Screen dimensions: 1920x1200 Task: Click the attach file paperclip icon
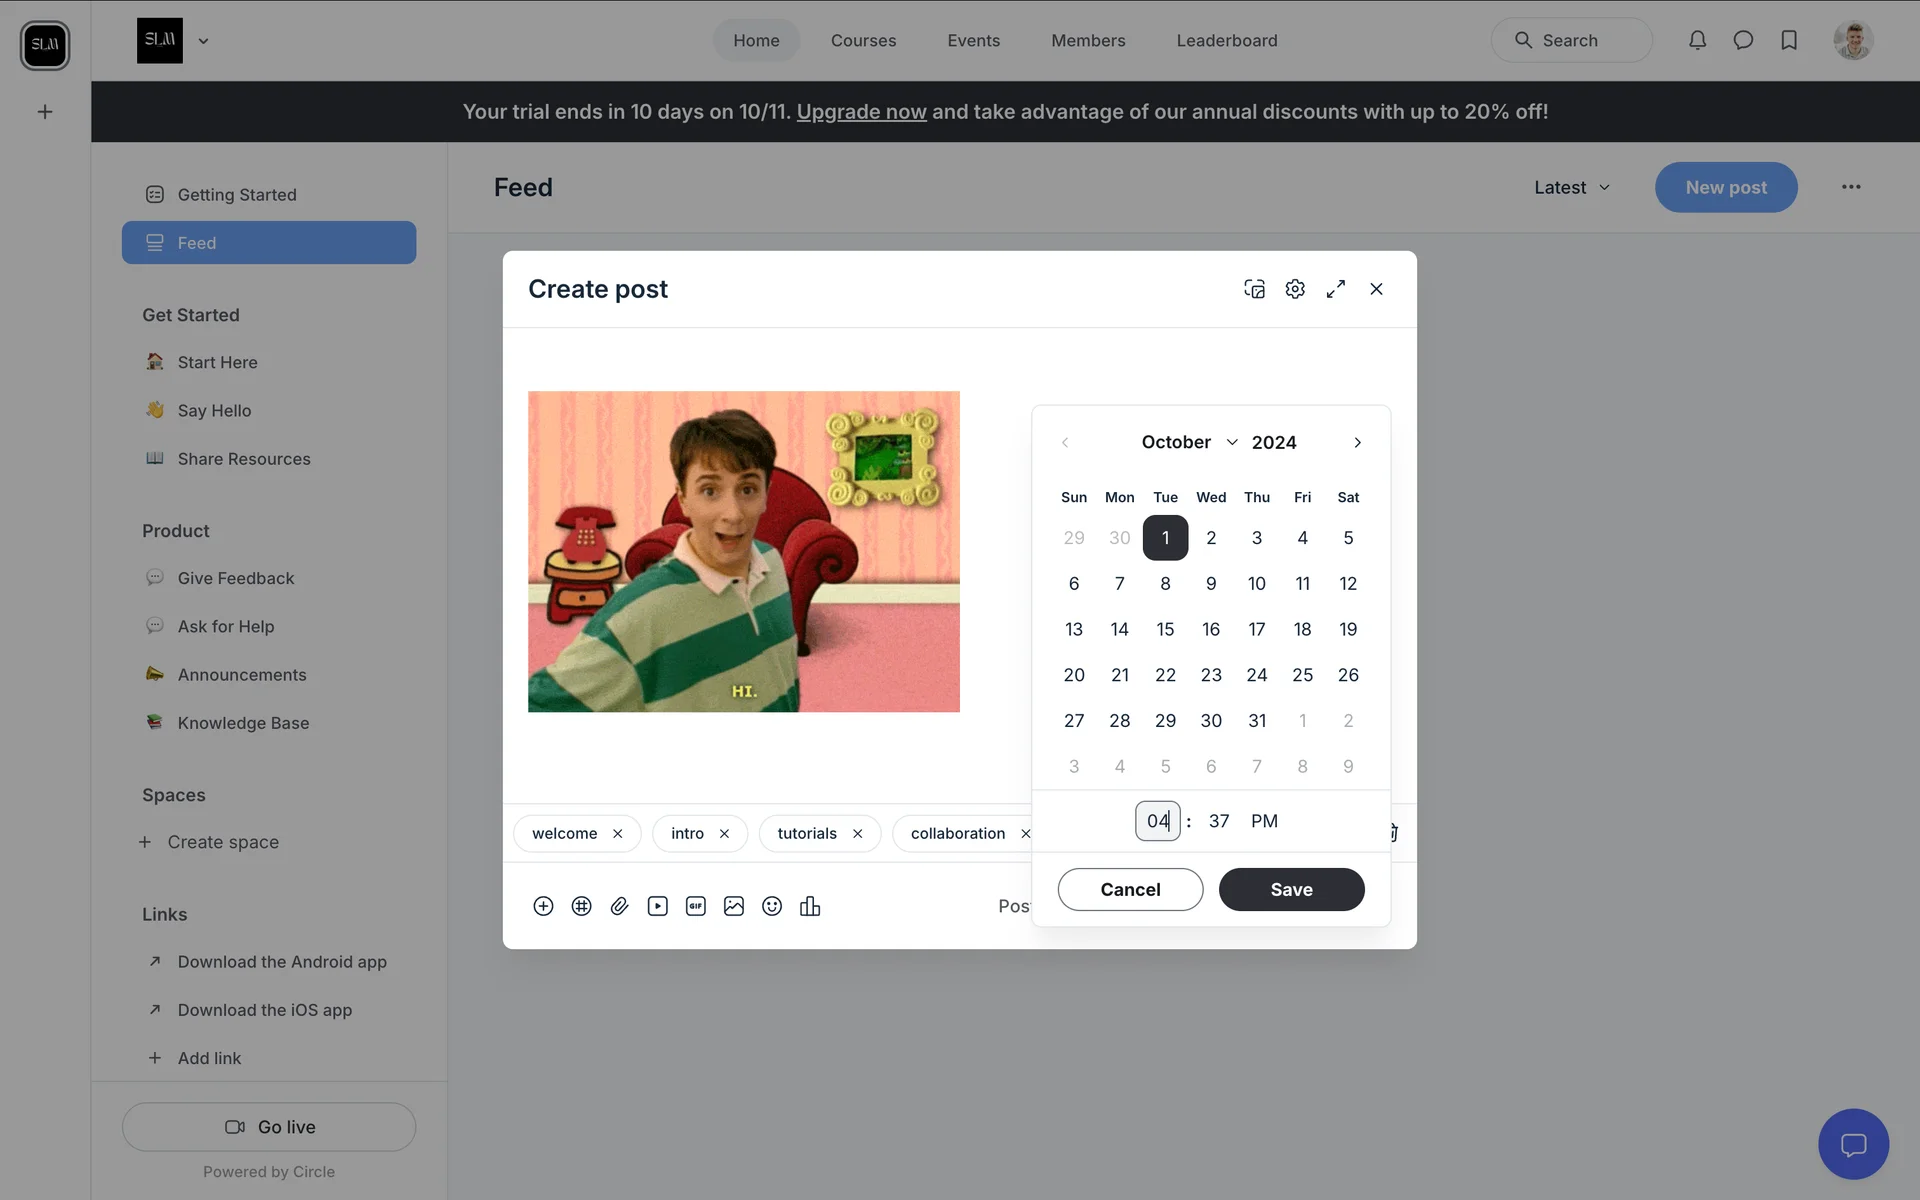click(620, 906)
